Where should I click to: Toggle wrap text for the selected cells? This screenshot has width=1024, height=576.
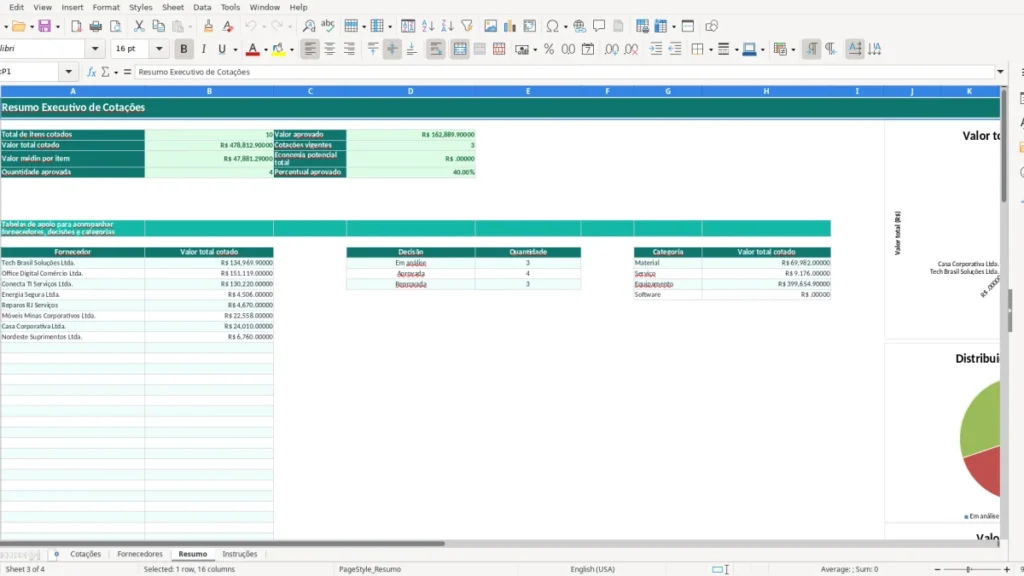coord(436,49)
